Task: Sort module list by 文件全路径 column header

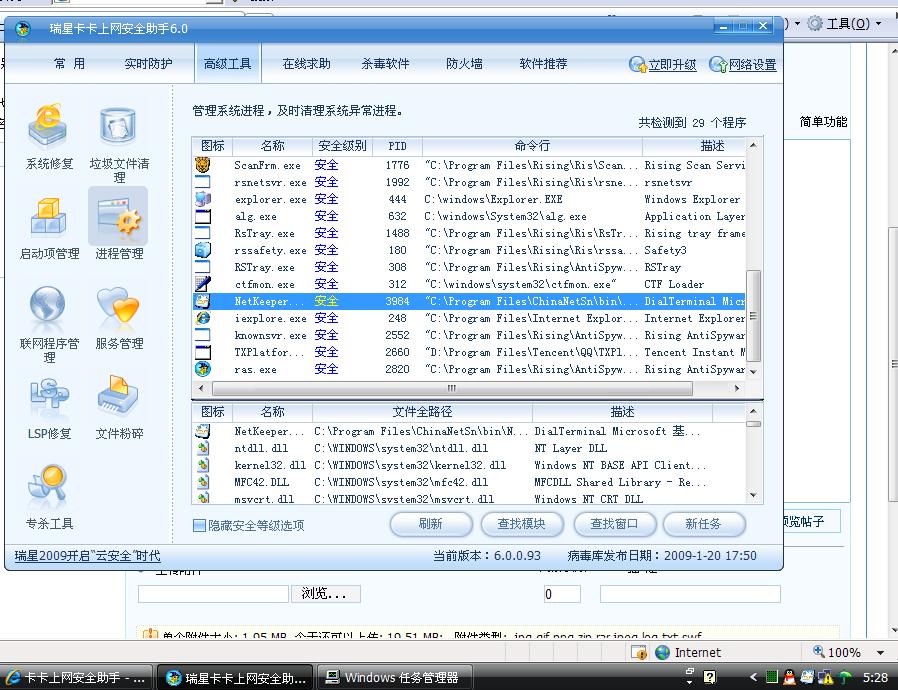Action: point(422,412)
